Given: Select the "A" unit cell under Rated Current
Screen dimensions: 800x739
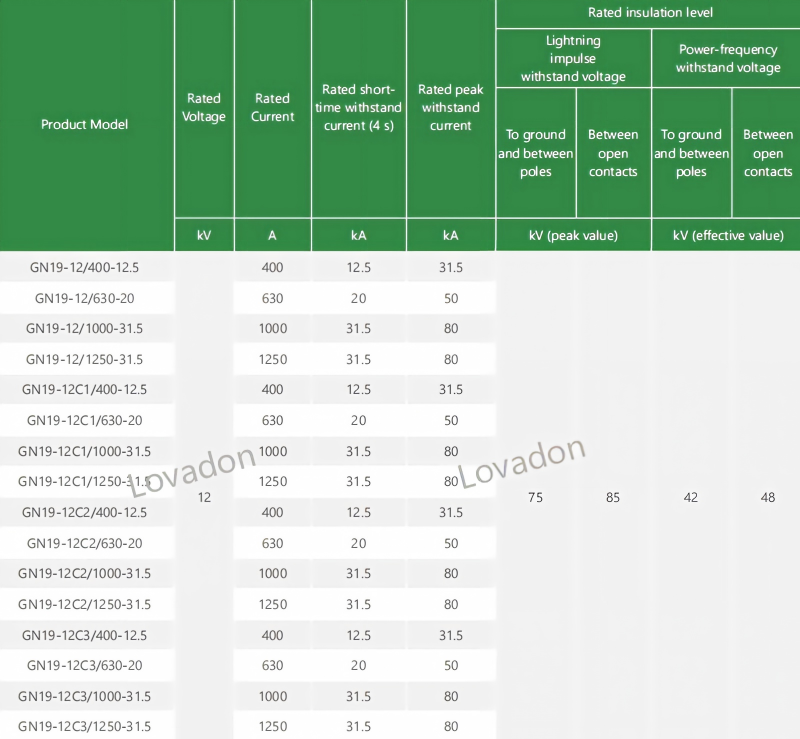Looking at the screenshot, I should (x=272, y=235).
